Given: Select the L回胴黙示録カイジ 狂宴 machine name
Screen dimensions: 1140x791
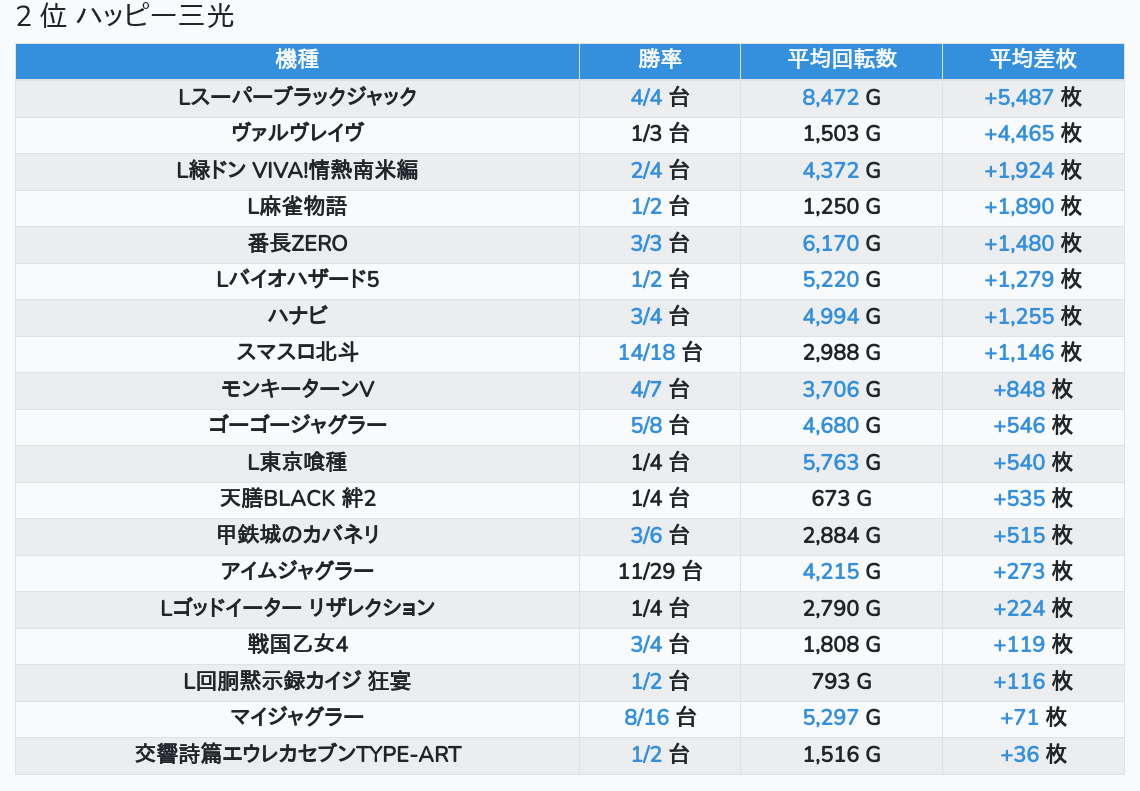Looking at the screenshot, I should [x=297, y=681].
